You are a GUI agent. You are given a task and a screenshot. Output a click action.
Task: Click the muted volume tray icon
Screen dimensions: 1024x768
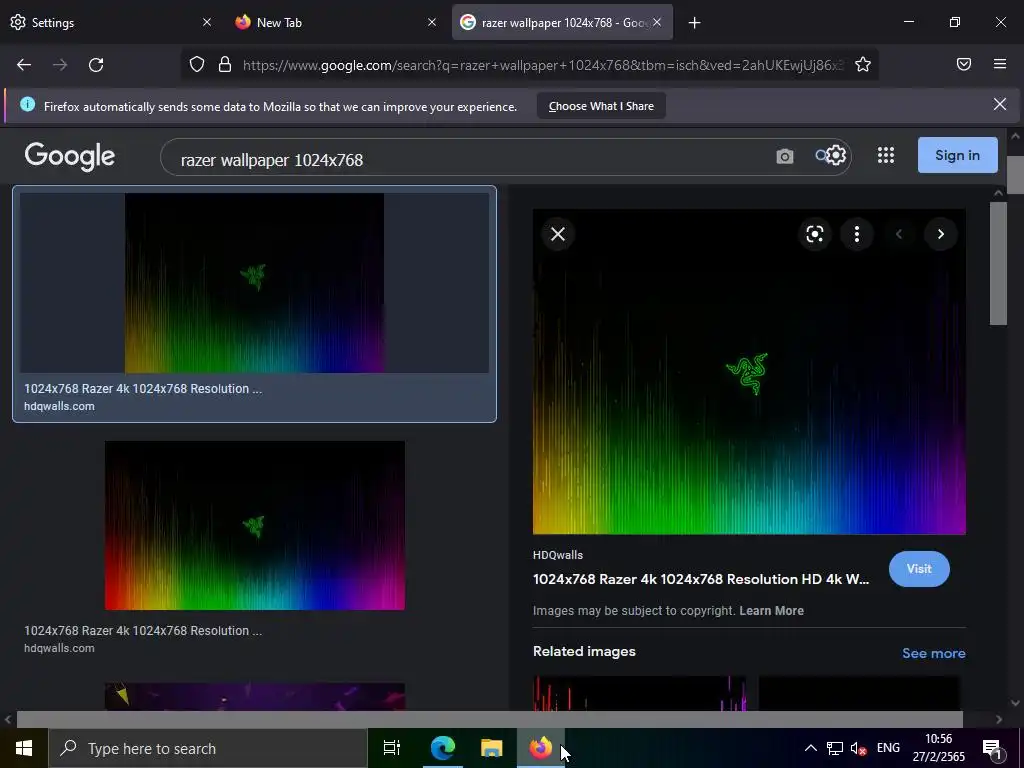tap(858, 748)
